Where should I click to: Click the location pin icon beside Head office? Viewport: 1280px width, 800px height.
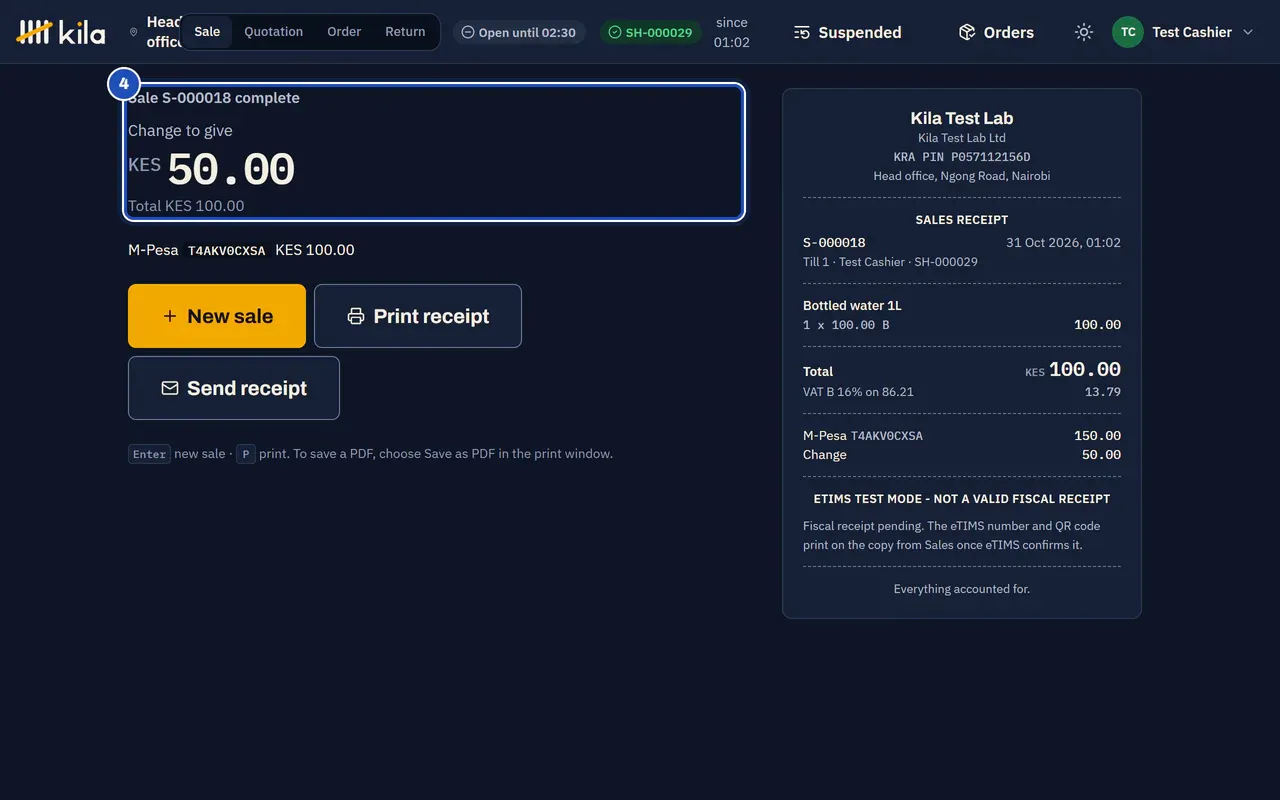click(x=134, y=32)
